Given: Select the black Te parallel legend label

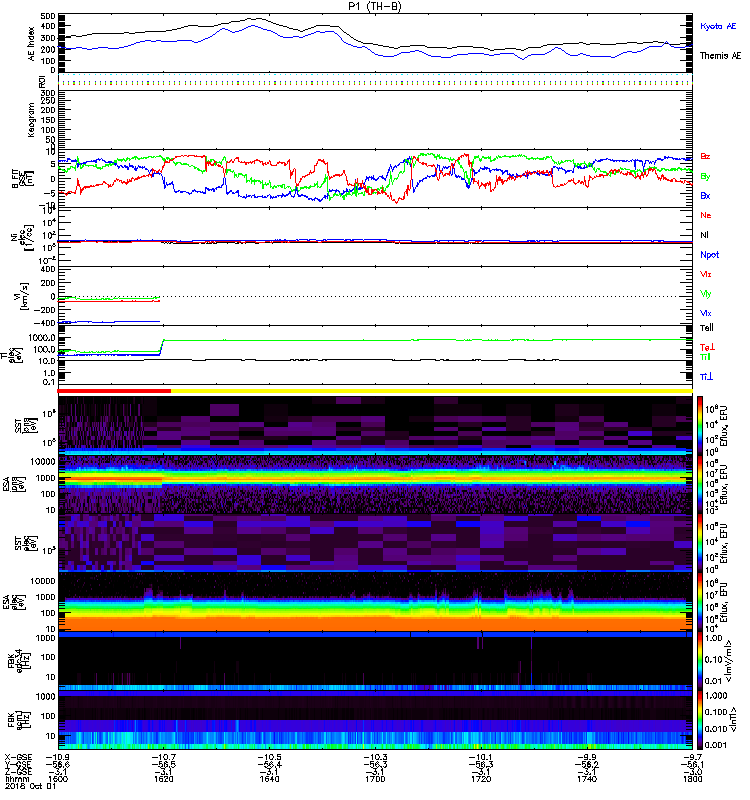Looking at the screenshot, I should click(707, 328).
